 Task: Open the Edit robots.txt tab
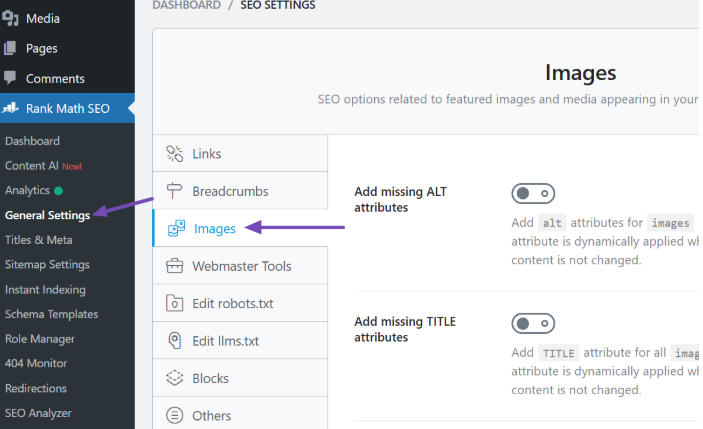click(x=240, y=303)
